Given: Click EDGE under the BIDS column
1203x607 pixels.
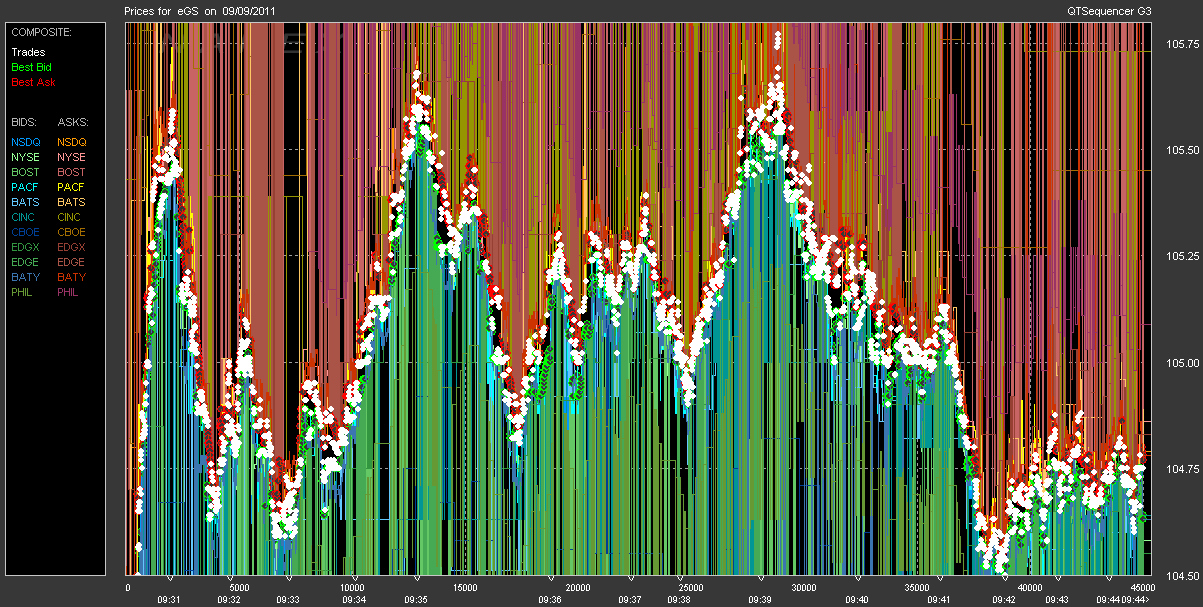Looking at the screenshot, I should pos(25,262).
